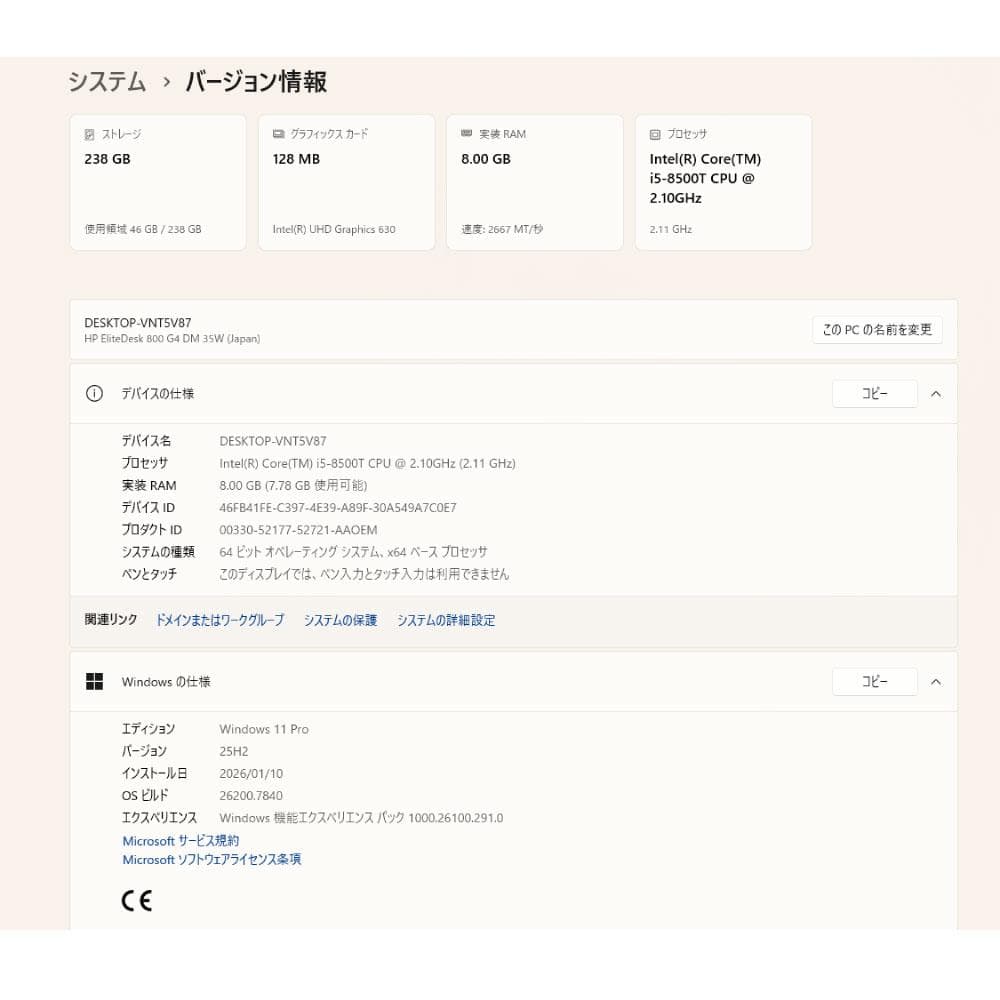The width and height of the screenshot is (1000, 1000).
Task: Open システムの保護 link
Action: [340, 620]
